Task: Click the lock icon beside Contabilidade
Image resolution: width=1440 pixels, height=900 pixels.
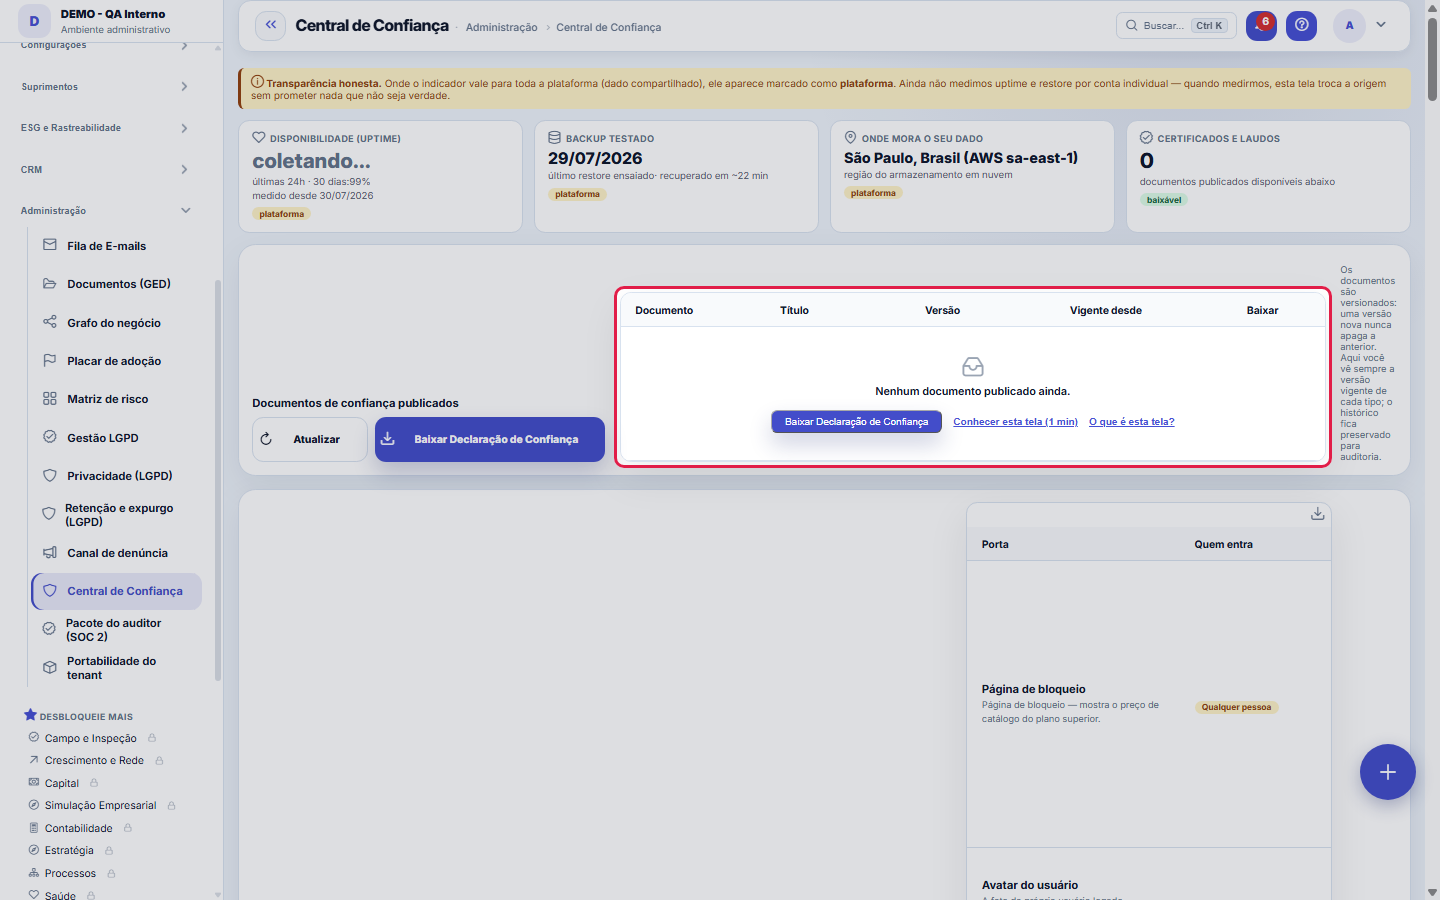Action: click(x=128, y=828)
